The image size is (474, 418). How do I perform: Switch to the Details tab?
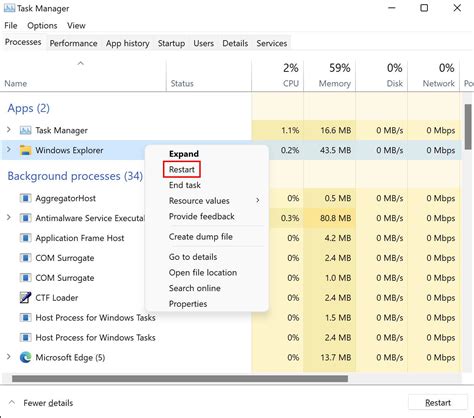point(235,43)
